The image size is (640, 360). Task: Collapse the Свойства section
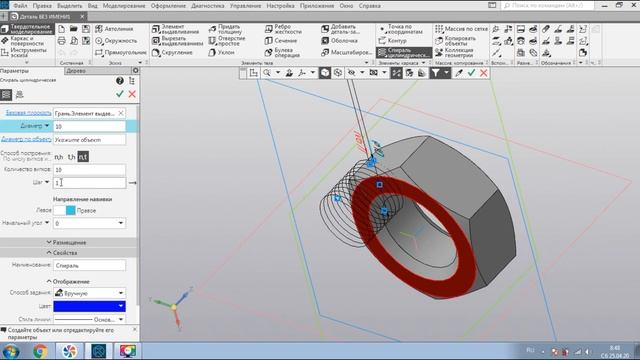click(62, 253)
